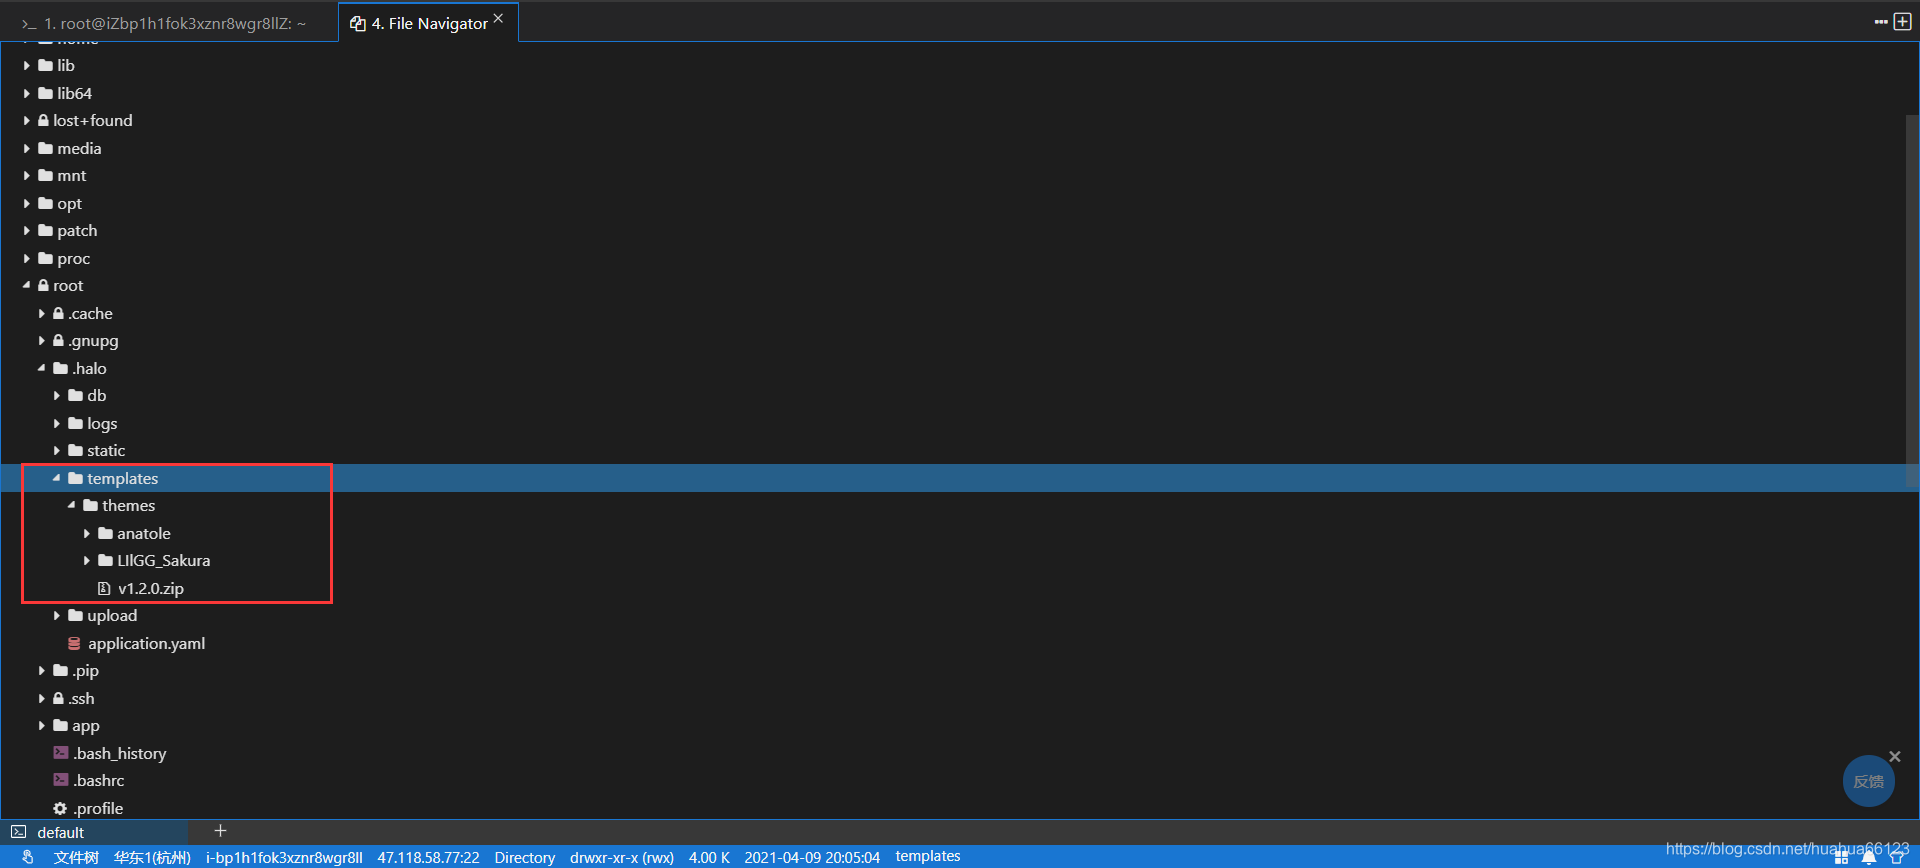This screenshot has width=1920, height=868.
Task: Click the .cache lock icon
Action: click(58, 313)
